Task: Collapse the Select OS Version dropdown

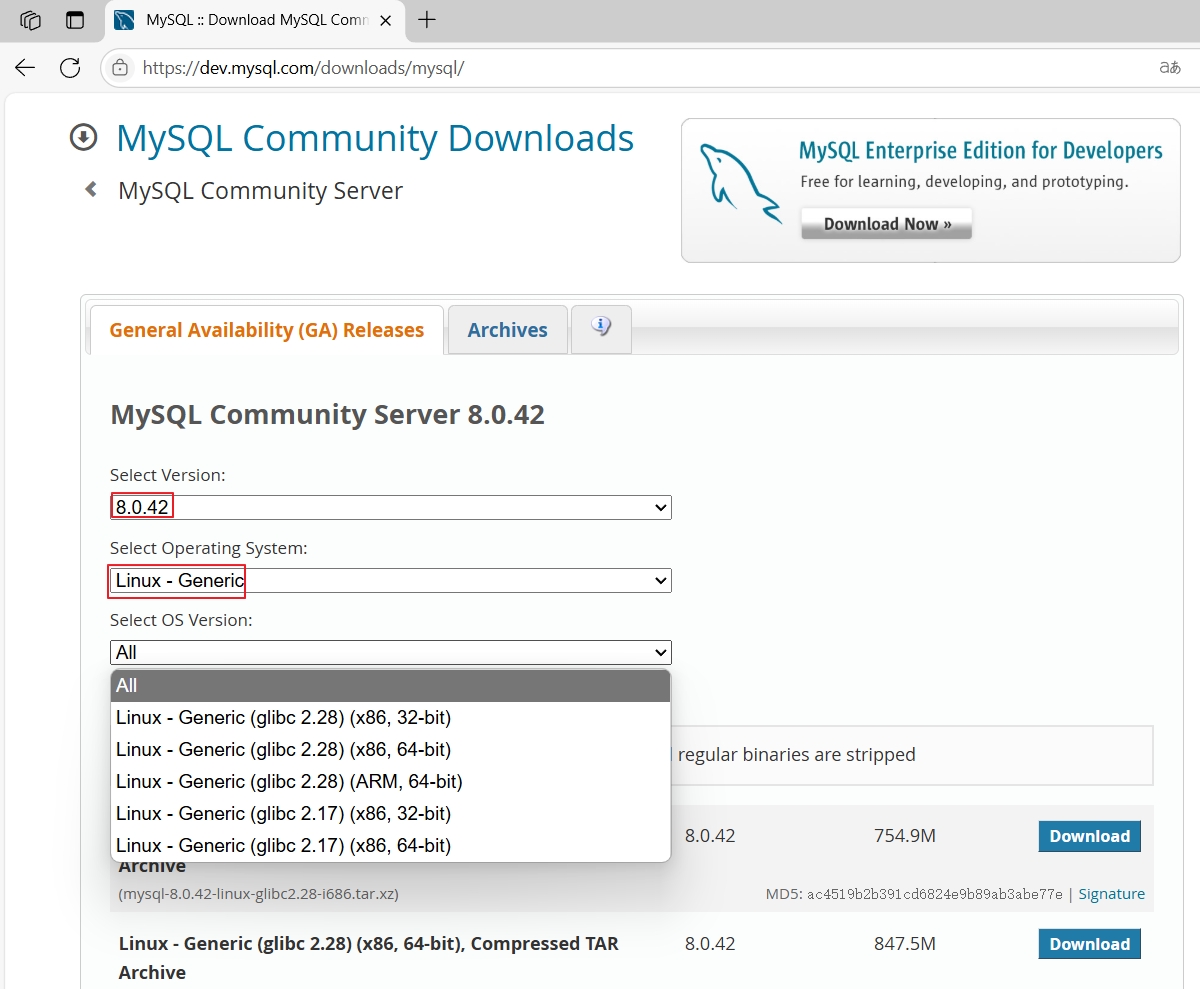Action: [x=391, y=652]
